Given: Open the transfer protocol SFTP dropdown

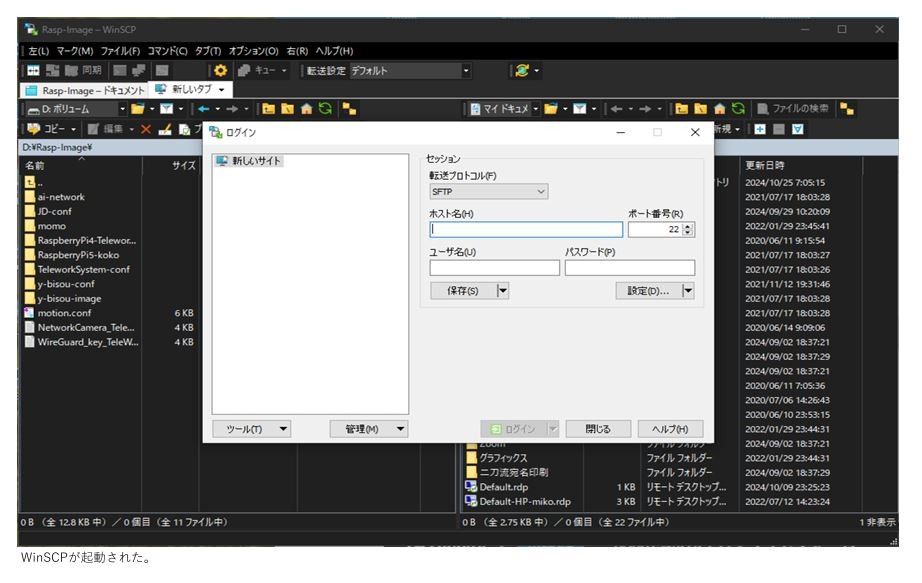Looking at the screenshot, I should [x=489, y=192].
